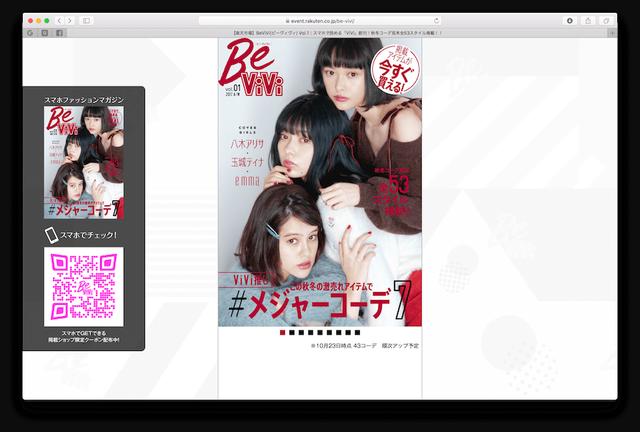The height and width of the screenshot is (432, 640).
Task: Jump to the second page indicator square
Action: point(292,333)
